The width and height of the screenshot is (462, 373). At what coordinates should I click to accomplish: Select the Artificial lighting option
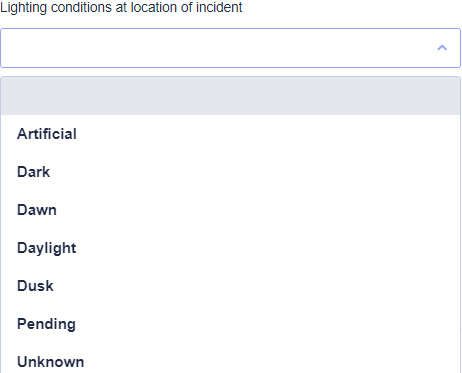coord(231,134)
